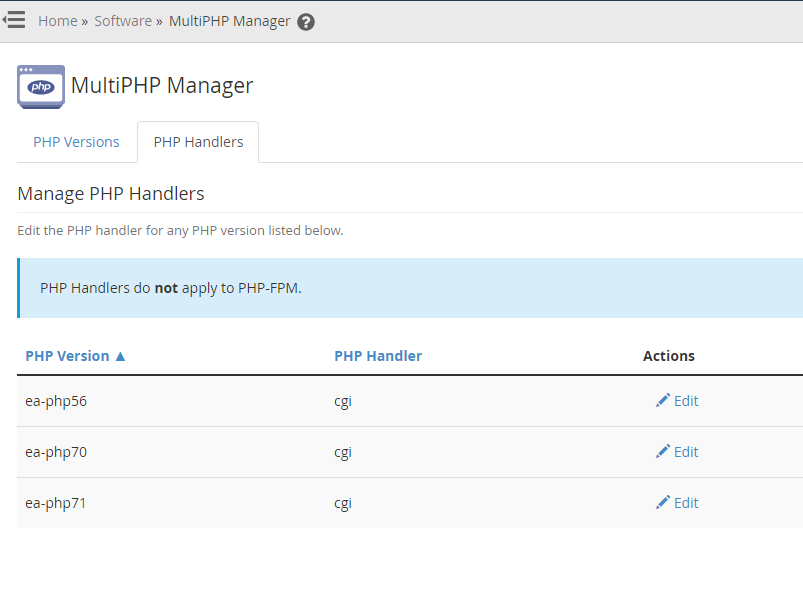Switch to PHP Versions tab
The image size is (803, 590).
(76, 142)
